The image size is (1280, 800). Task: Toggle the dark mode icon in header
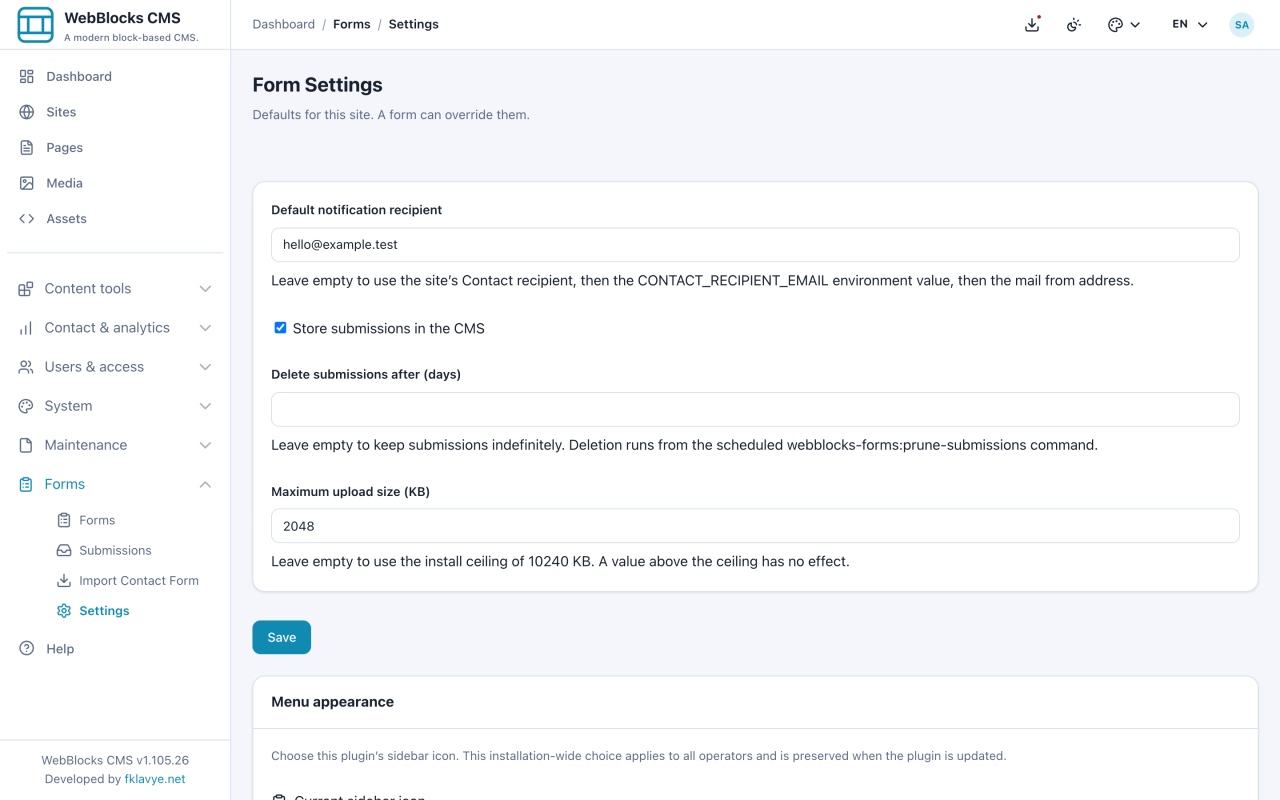click(x=1074, y=24)
